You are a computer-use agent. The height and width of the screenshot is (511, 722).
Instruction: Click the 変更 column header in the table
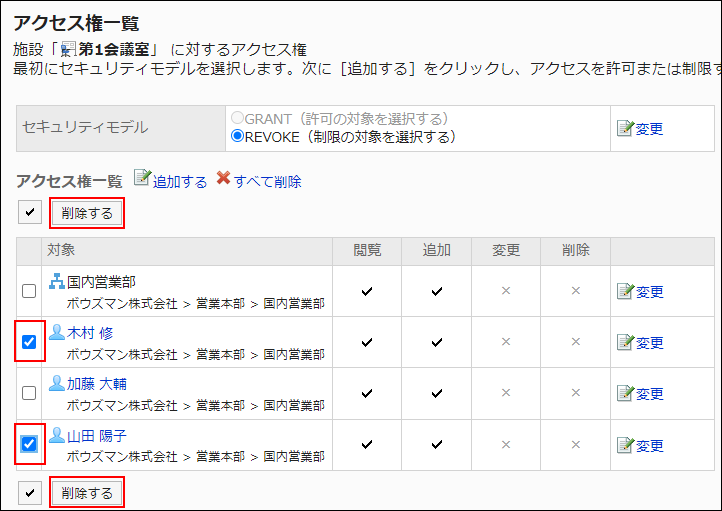[x=506, y=250]
